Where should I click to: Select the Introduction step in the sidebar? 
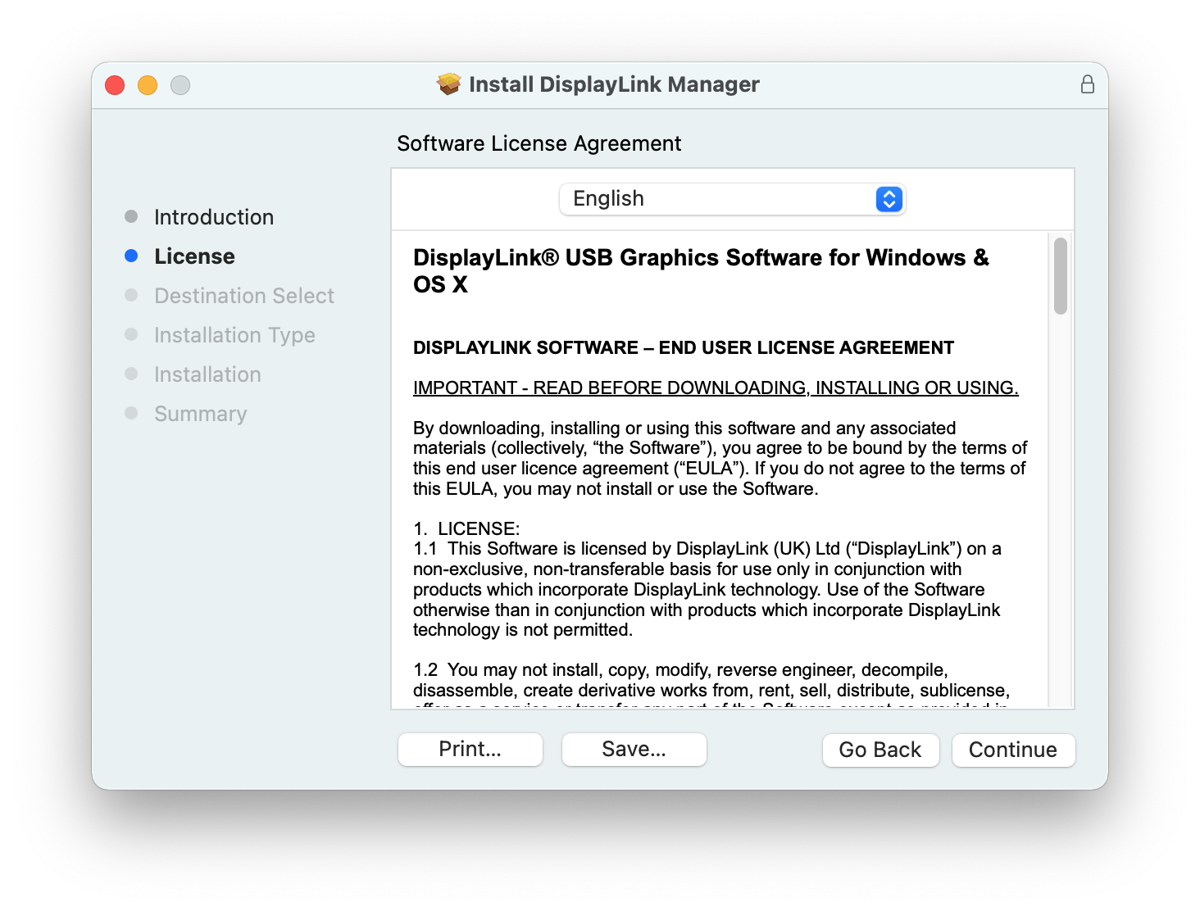[x=213, y=216]
